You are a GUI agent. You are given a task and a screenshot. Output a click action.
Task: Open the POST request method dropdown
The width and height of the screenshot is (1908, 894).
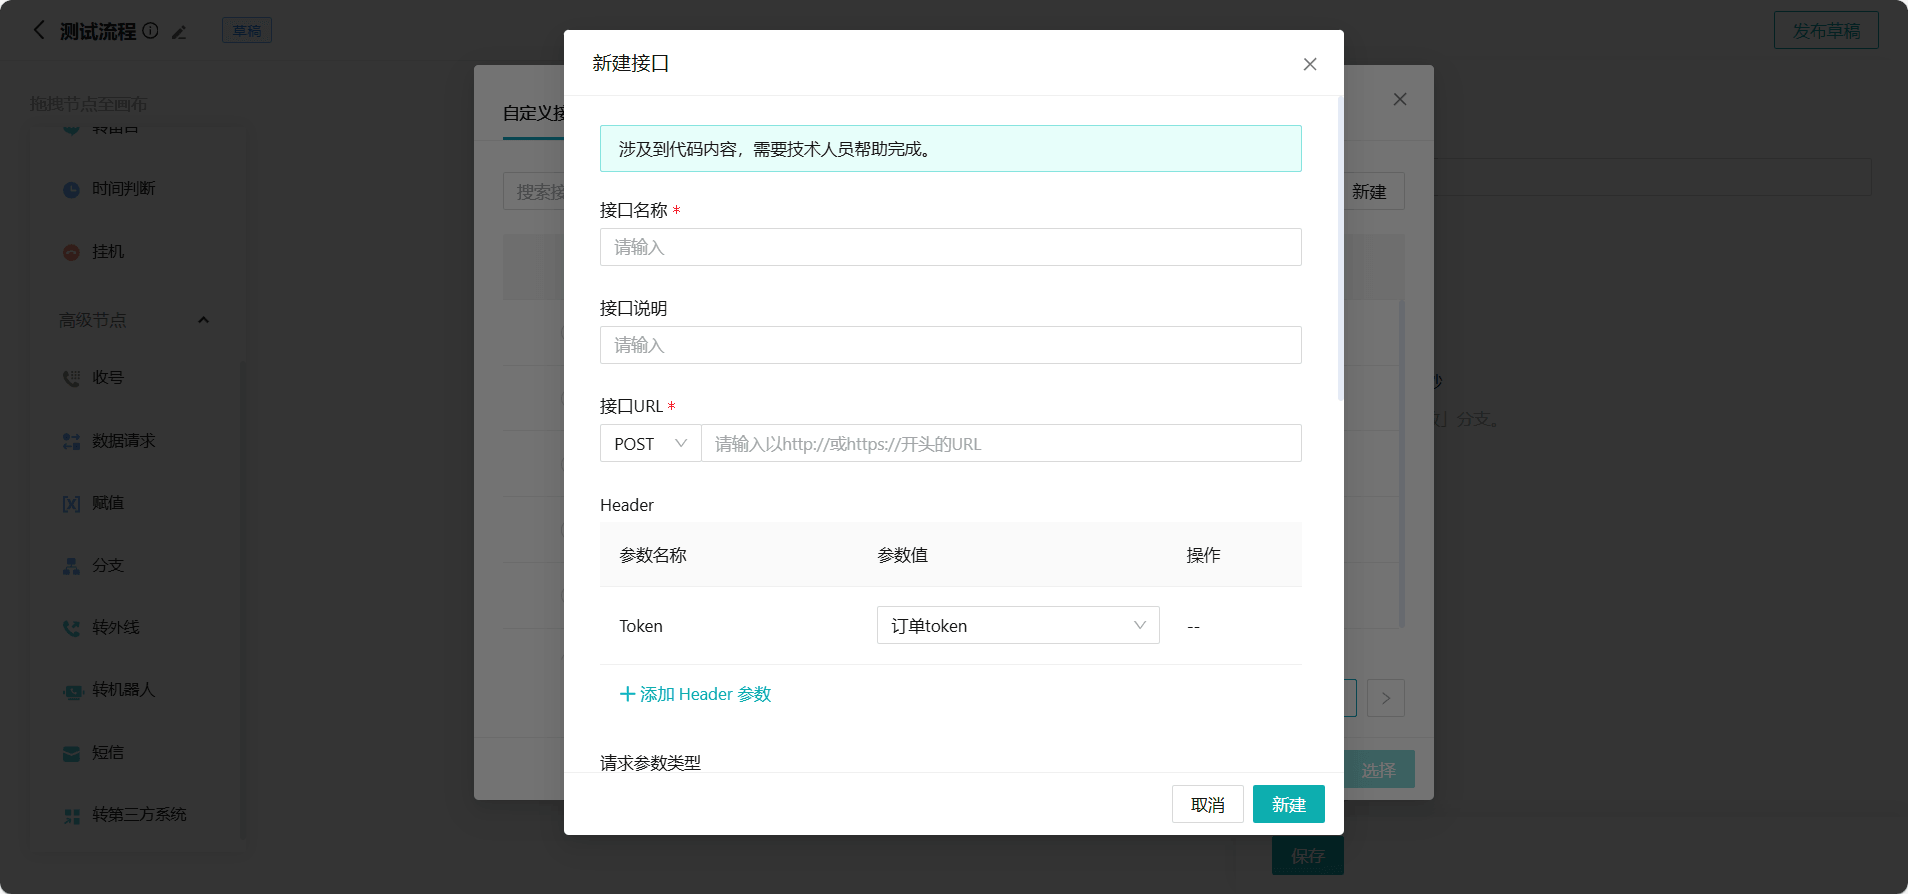pos(651,443)
